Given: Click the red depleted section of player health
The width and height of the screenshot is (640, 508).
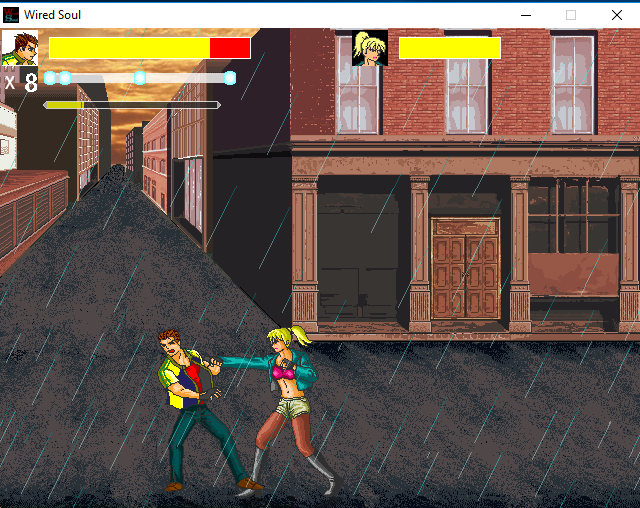Looking at the screenshot, I should tap(230, 48).
